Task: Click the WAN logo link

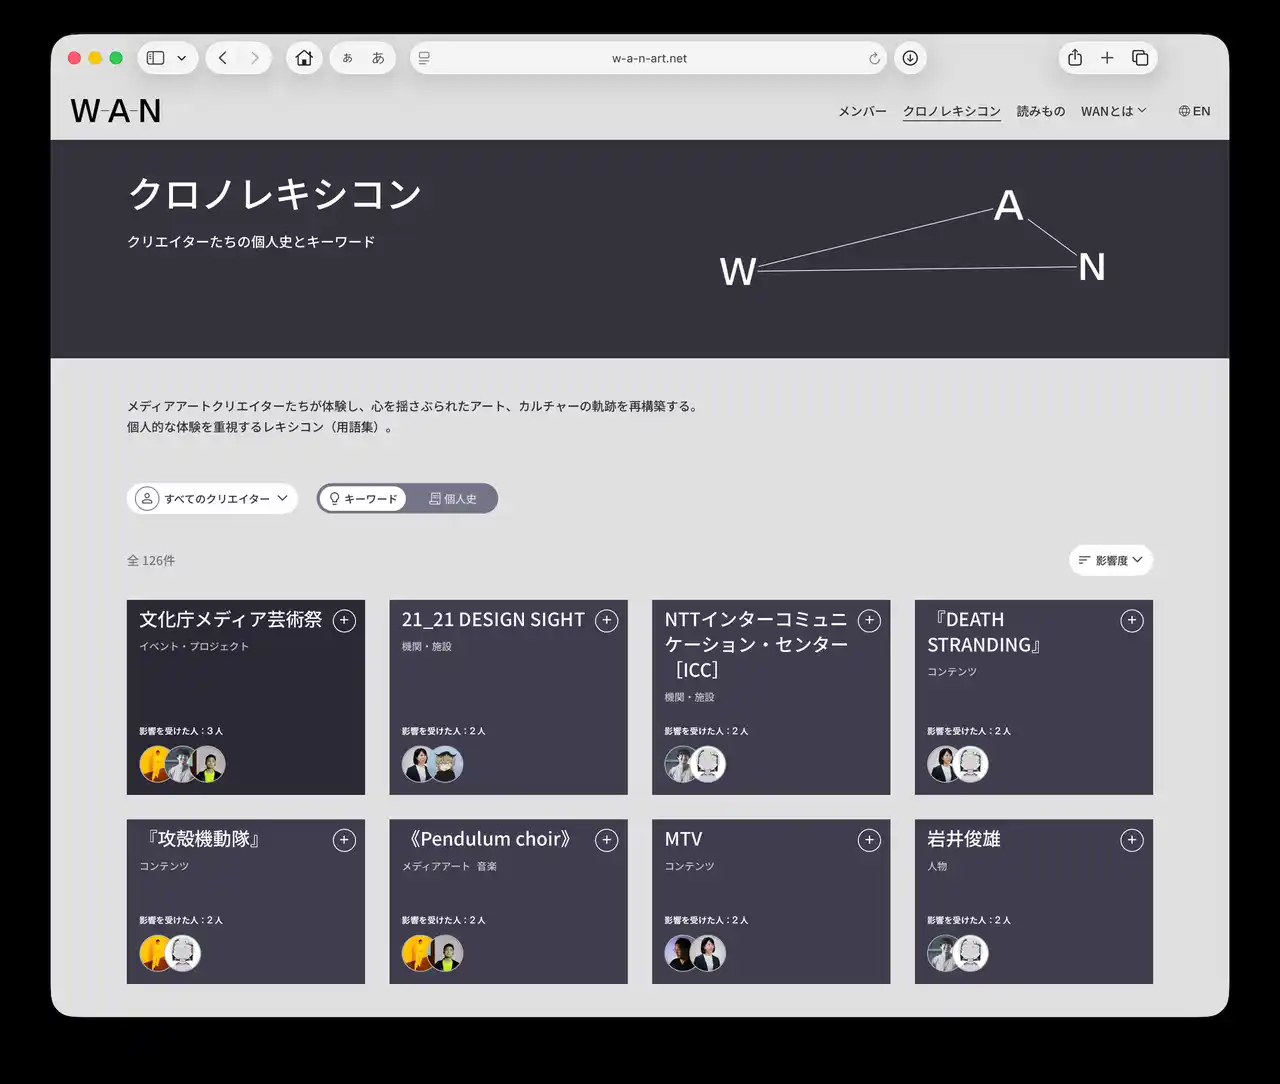Action: tap(116, 111)
